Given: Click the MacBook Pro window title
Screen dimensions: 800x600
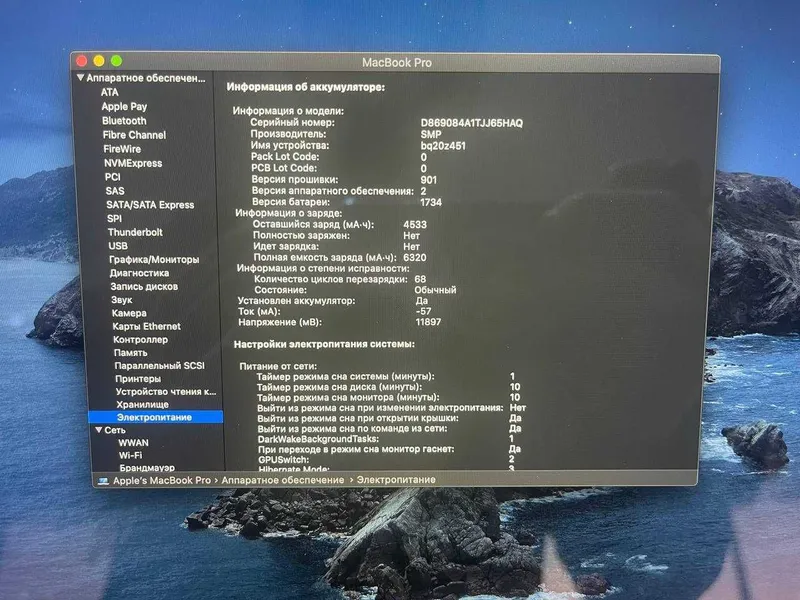Looking at the screenshot, I should click(397, 63).
